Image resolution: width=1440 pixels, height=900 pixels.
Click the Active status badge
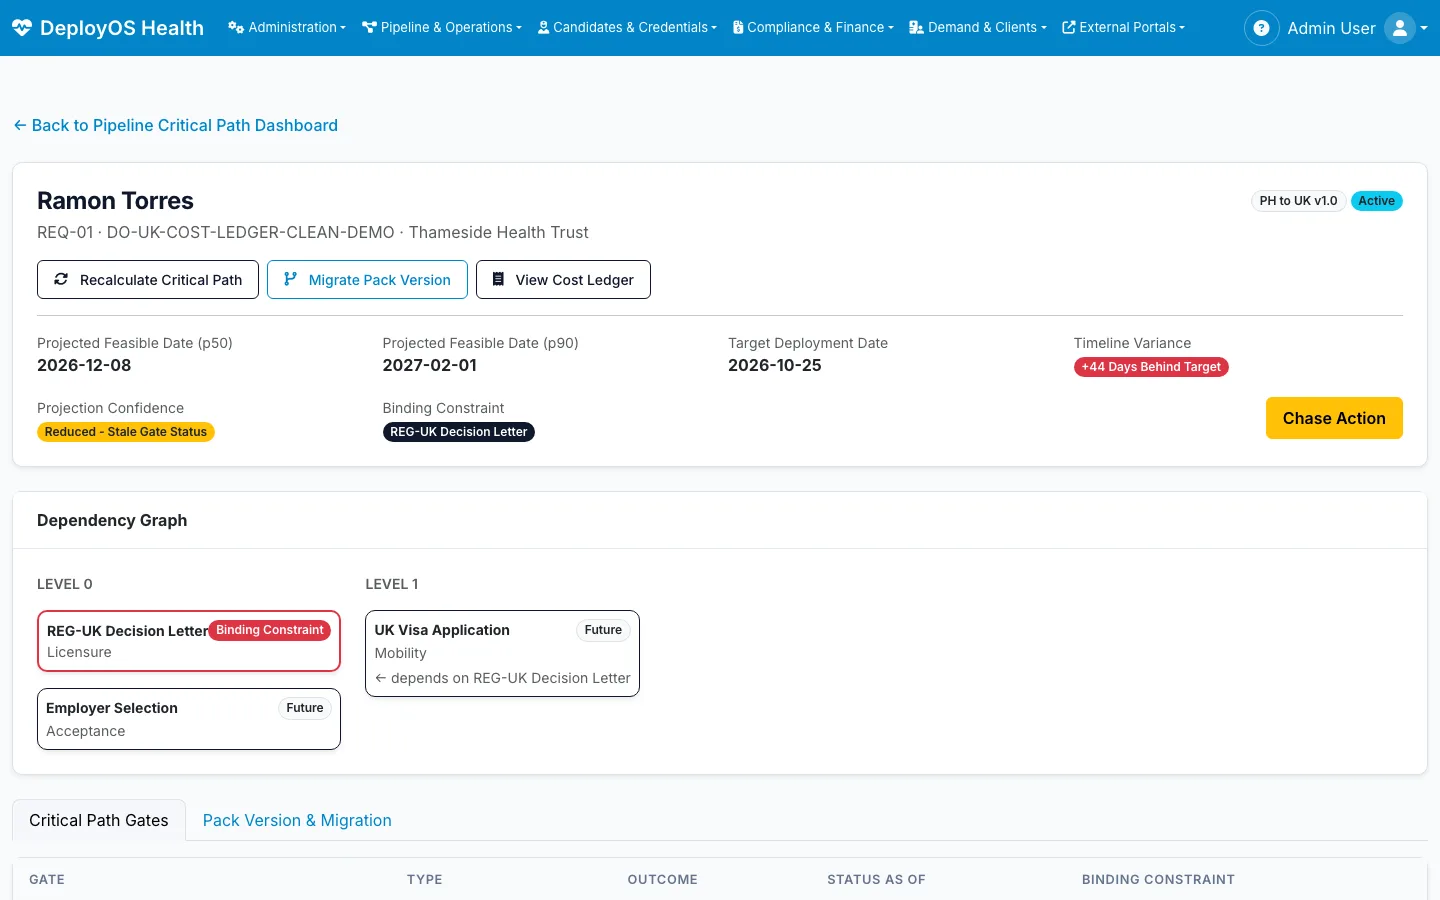coord(1376,201)
